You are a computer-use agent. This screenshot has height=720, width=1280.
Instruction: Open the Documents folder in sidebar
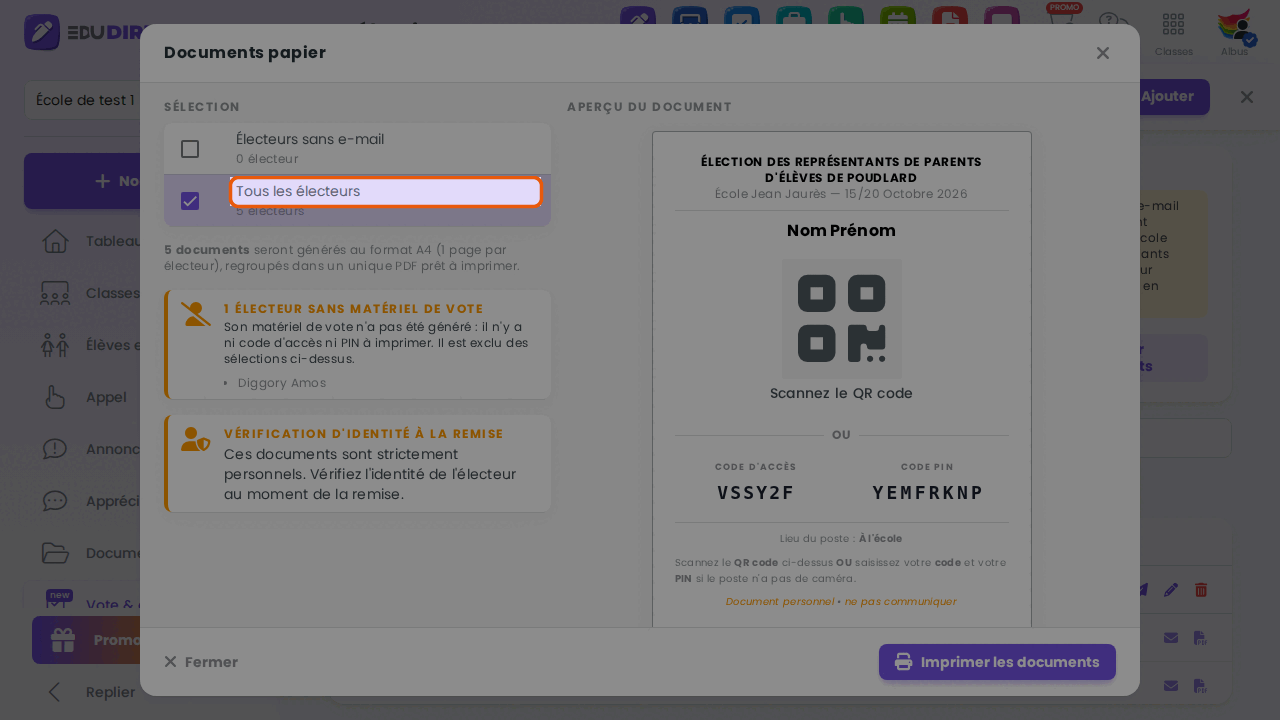point(55,553)
